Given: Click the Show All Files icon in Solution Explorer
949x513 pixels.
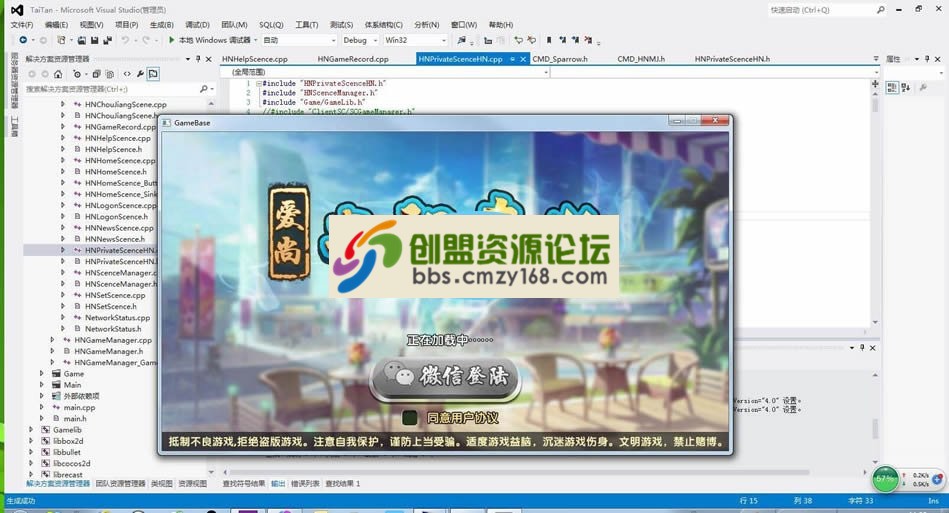Looking at the screenshot, I should coord(110,74).
